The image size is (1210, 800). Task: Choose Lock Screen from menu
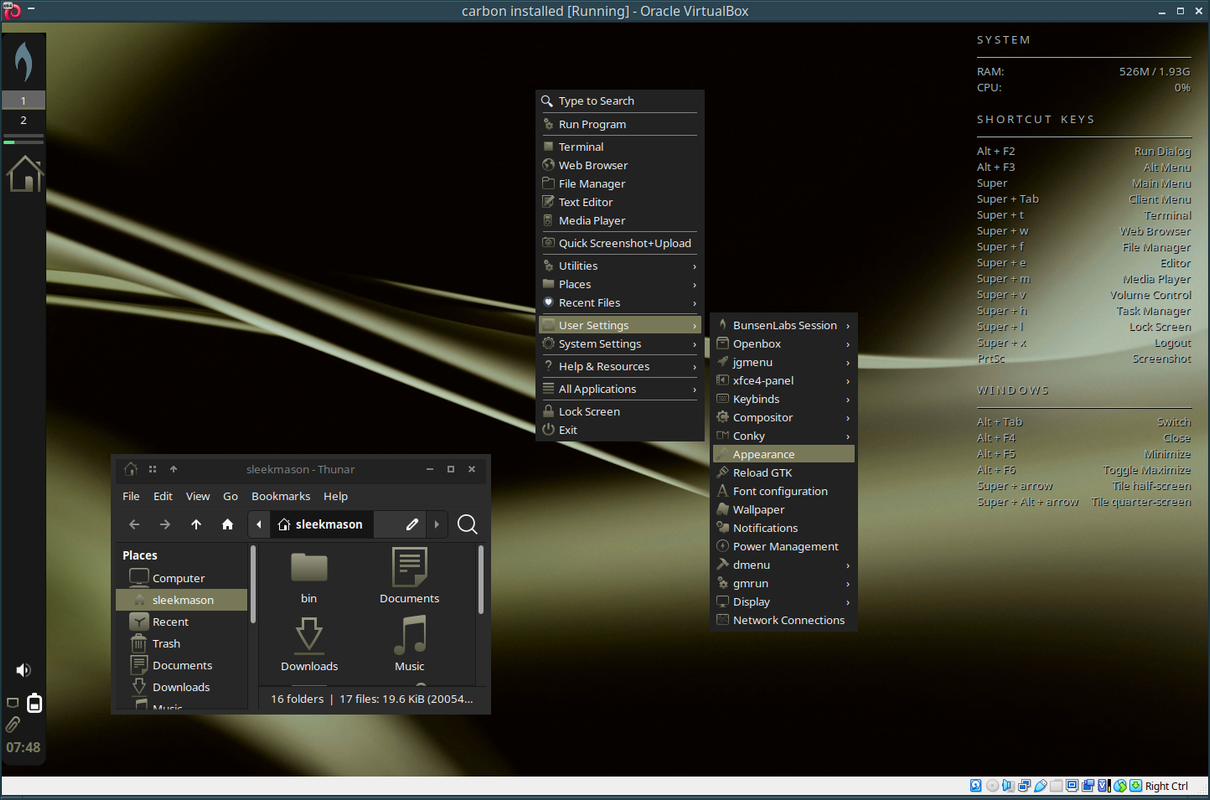pyautogui.click(x=619, y=412)
